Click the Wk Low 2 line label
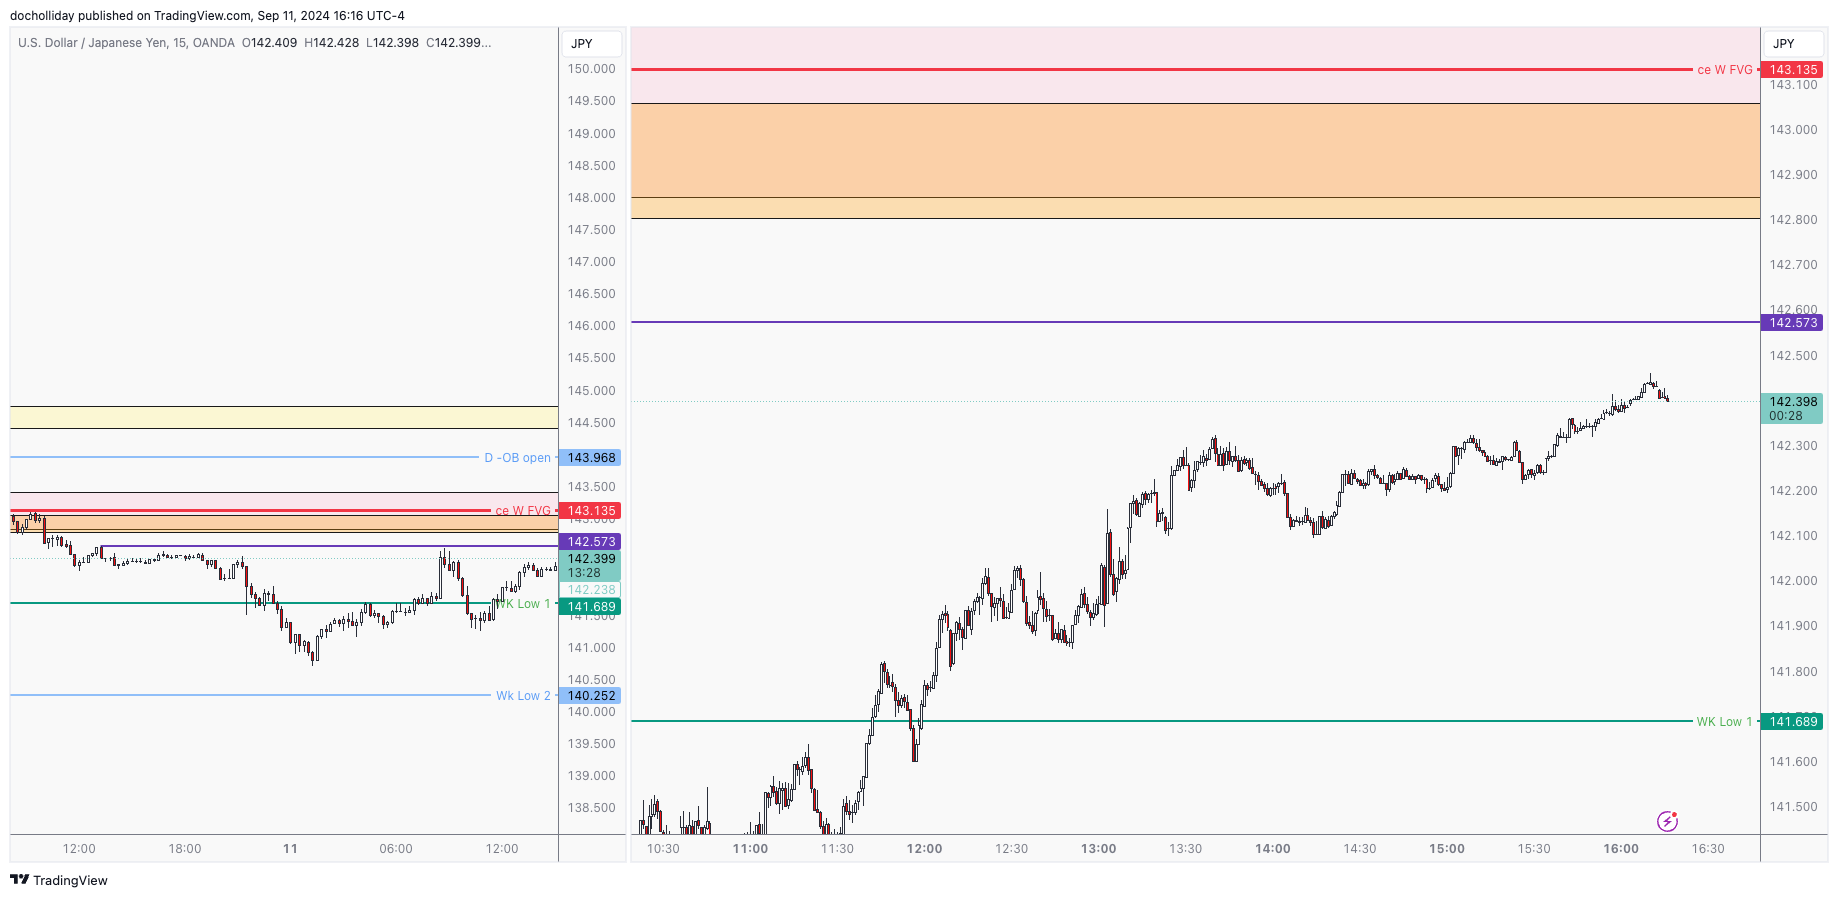This screenshot has width=1838, height=897. point(523,696)
